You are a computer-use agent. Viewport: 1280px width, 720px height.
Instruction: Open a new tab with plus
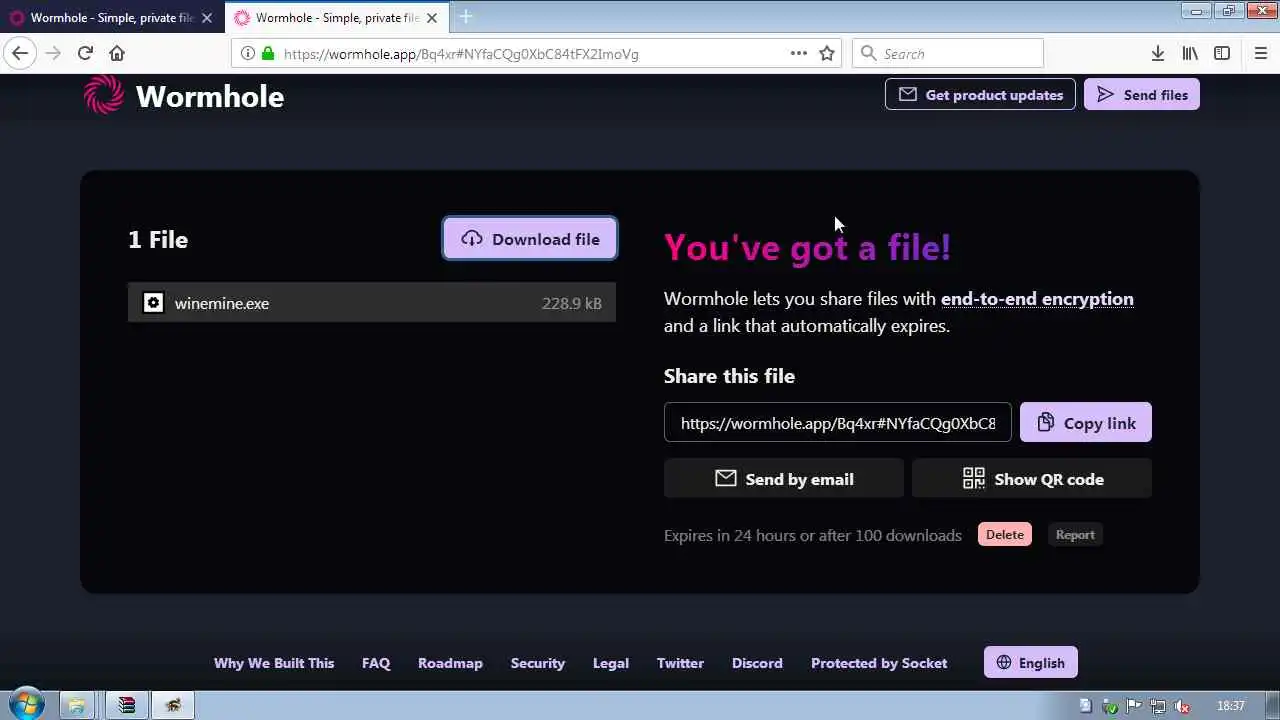click(466, 17)
